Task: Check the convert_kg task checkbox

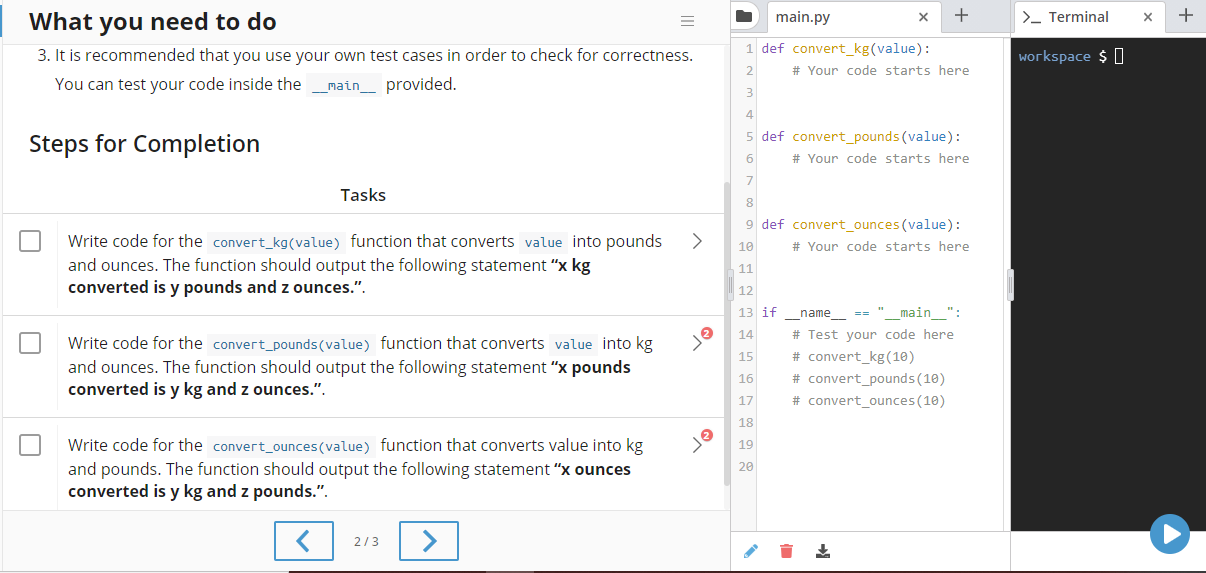Action: pyautogui.click(x=30, y=241)
